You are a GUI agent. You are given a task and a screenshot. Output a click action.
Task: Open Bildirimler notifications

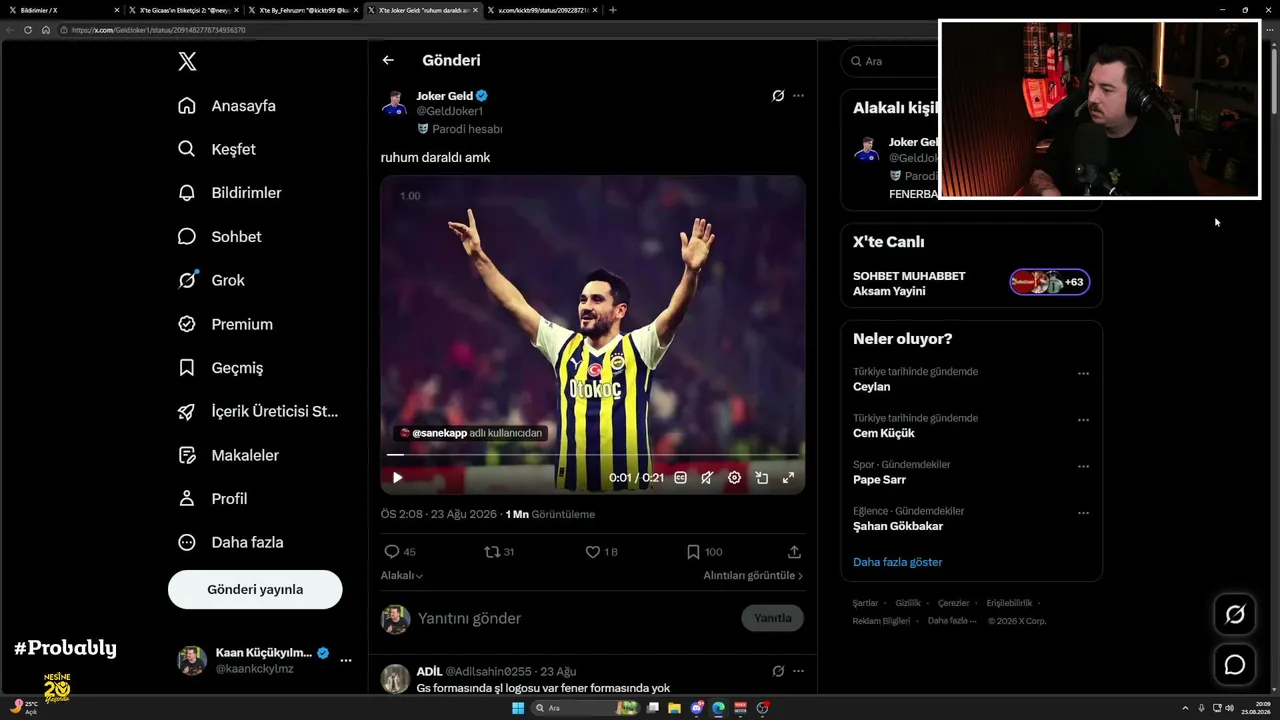(x=229, y=193)
